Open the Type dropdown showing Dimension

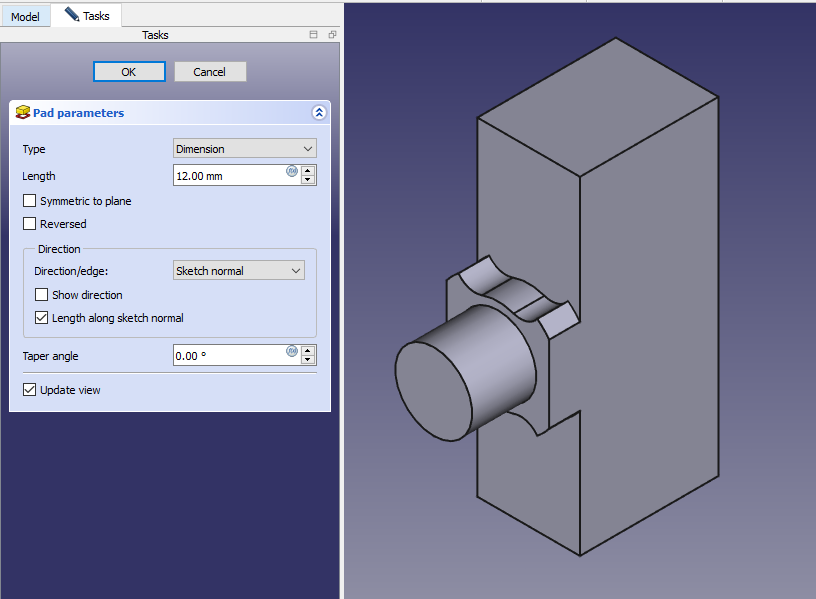point(245,149)
